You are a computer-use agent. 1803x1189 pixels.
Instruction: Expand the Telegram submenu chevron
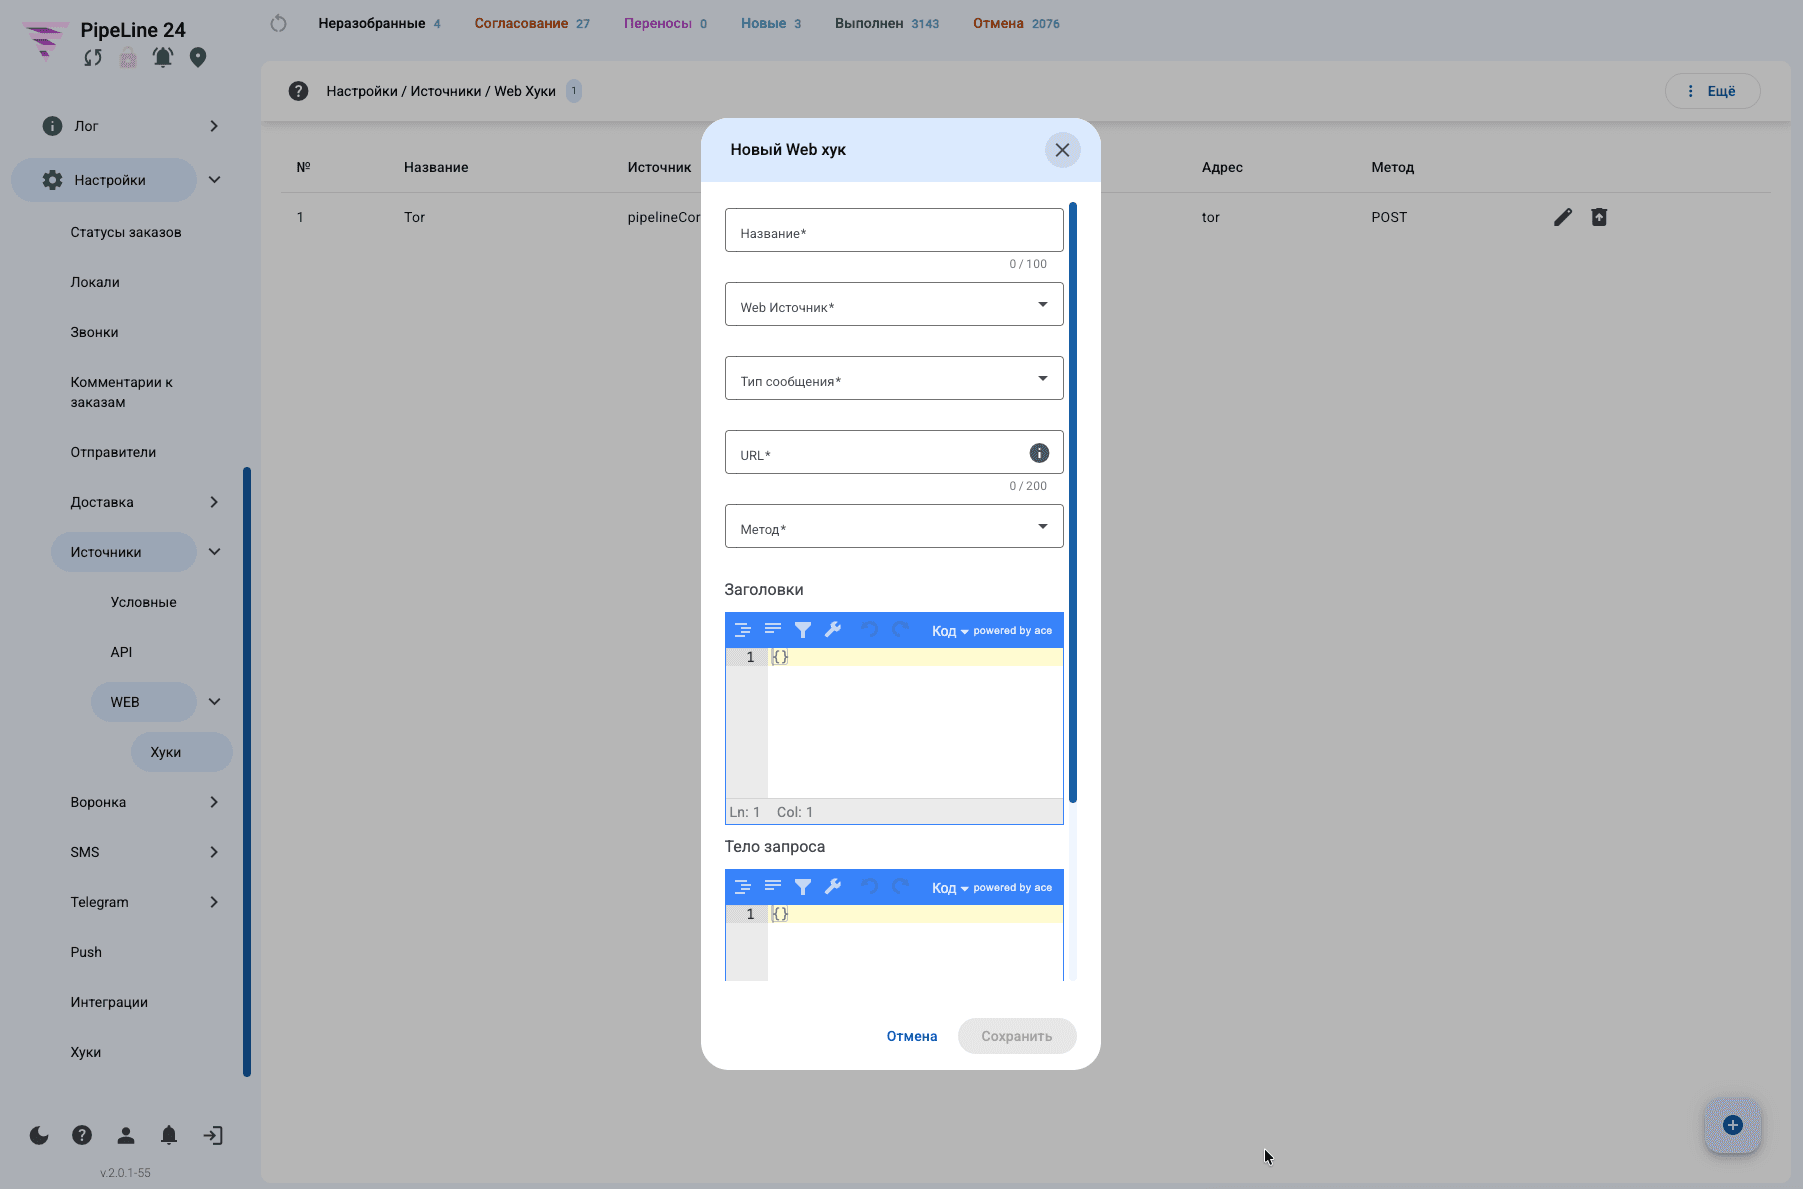[214, 902]
